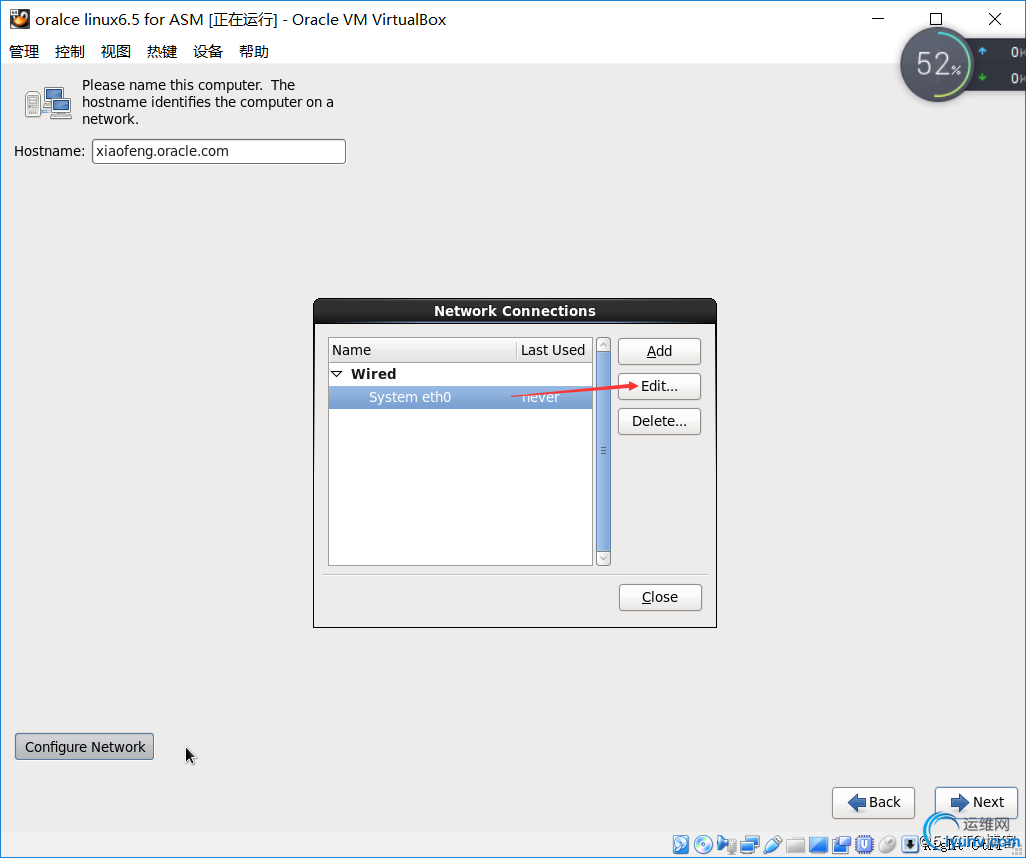Click Delete... in Network Connections
Screen dimensions: 1026x858
(x=659, y=421)
